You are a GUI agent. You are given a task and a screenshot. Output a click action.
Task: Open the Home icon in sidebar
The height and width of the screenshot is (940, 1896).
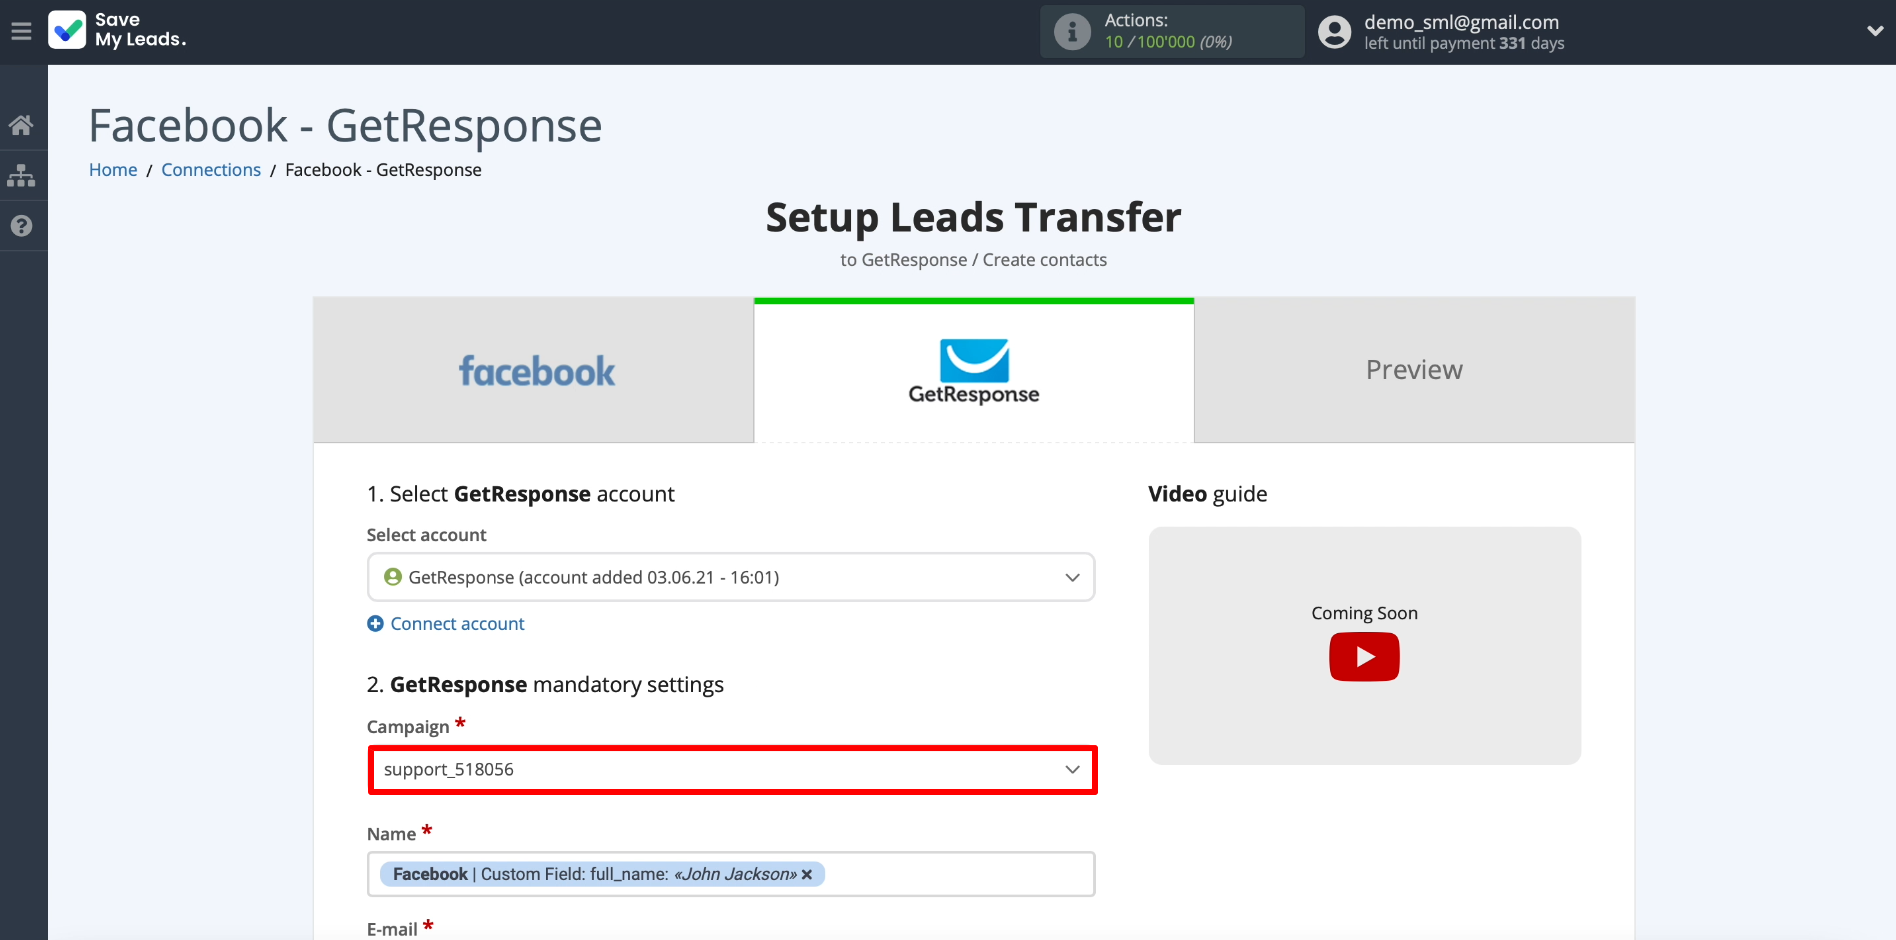[x=21, y=125]
